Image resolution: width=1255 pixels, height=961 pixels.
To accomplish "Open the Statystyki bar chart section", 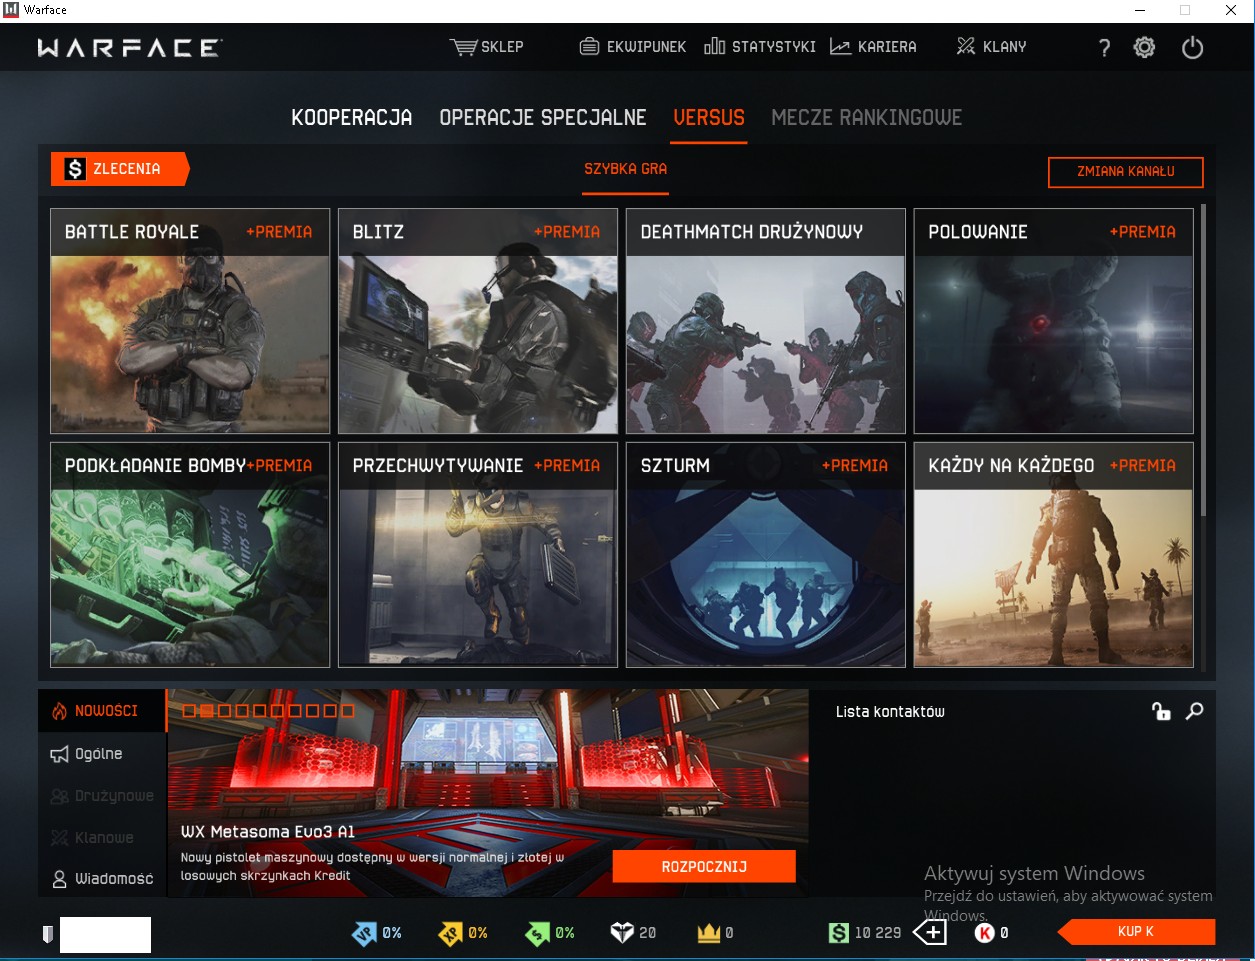I will coord(760,47).
